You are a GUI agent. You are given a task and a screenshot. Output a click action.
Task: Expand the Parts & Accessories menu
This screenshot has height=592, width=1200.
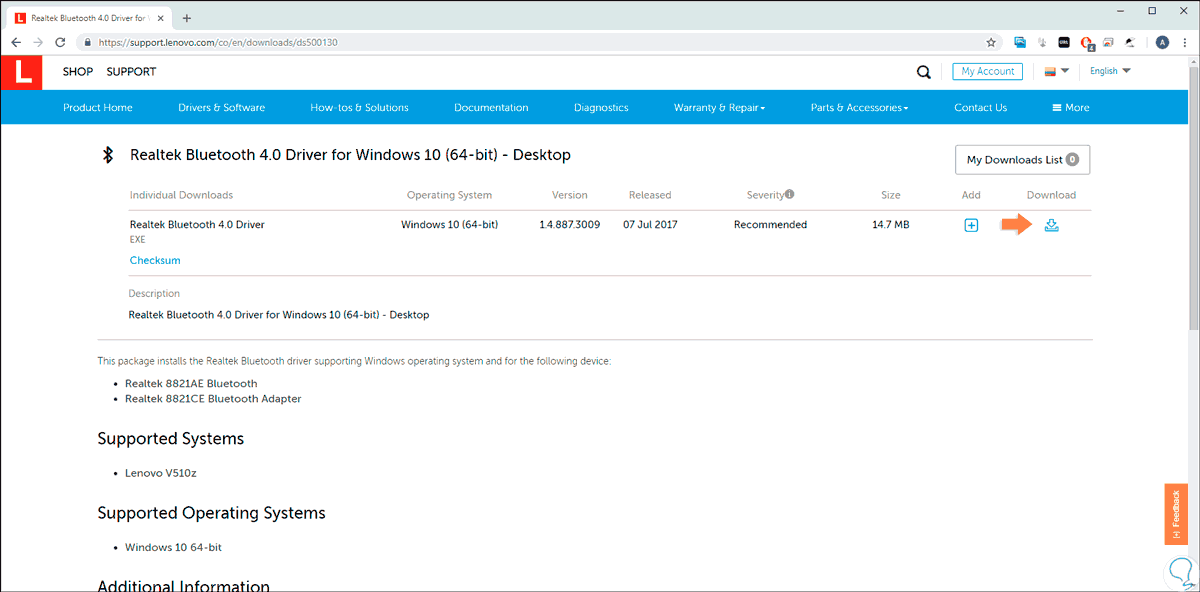pos(859,108)
